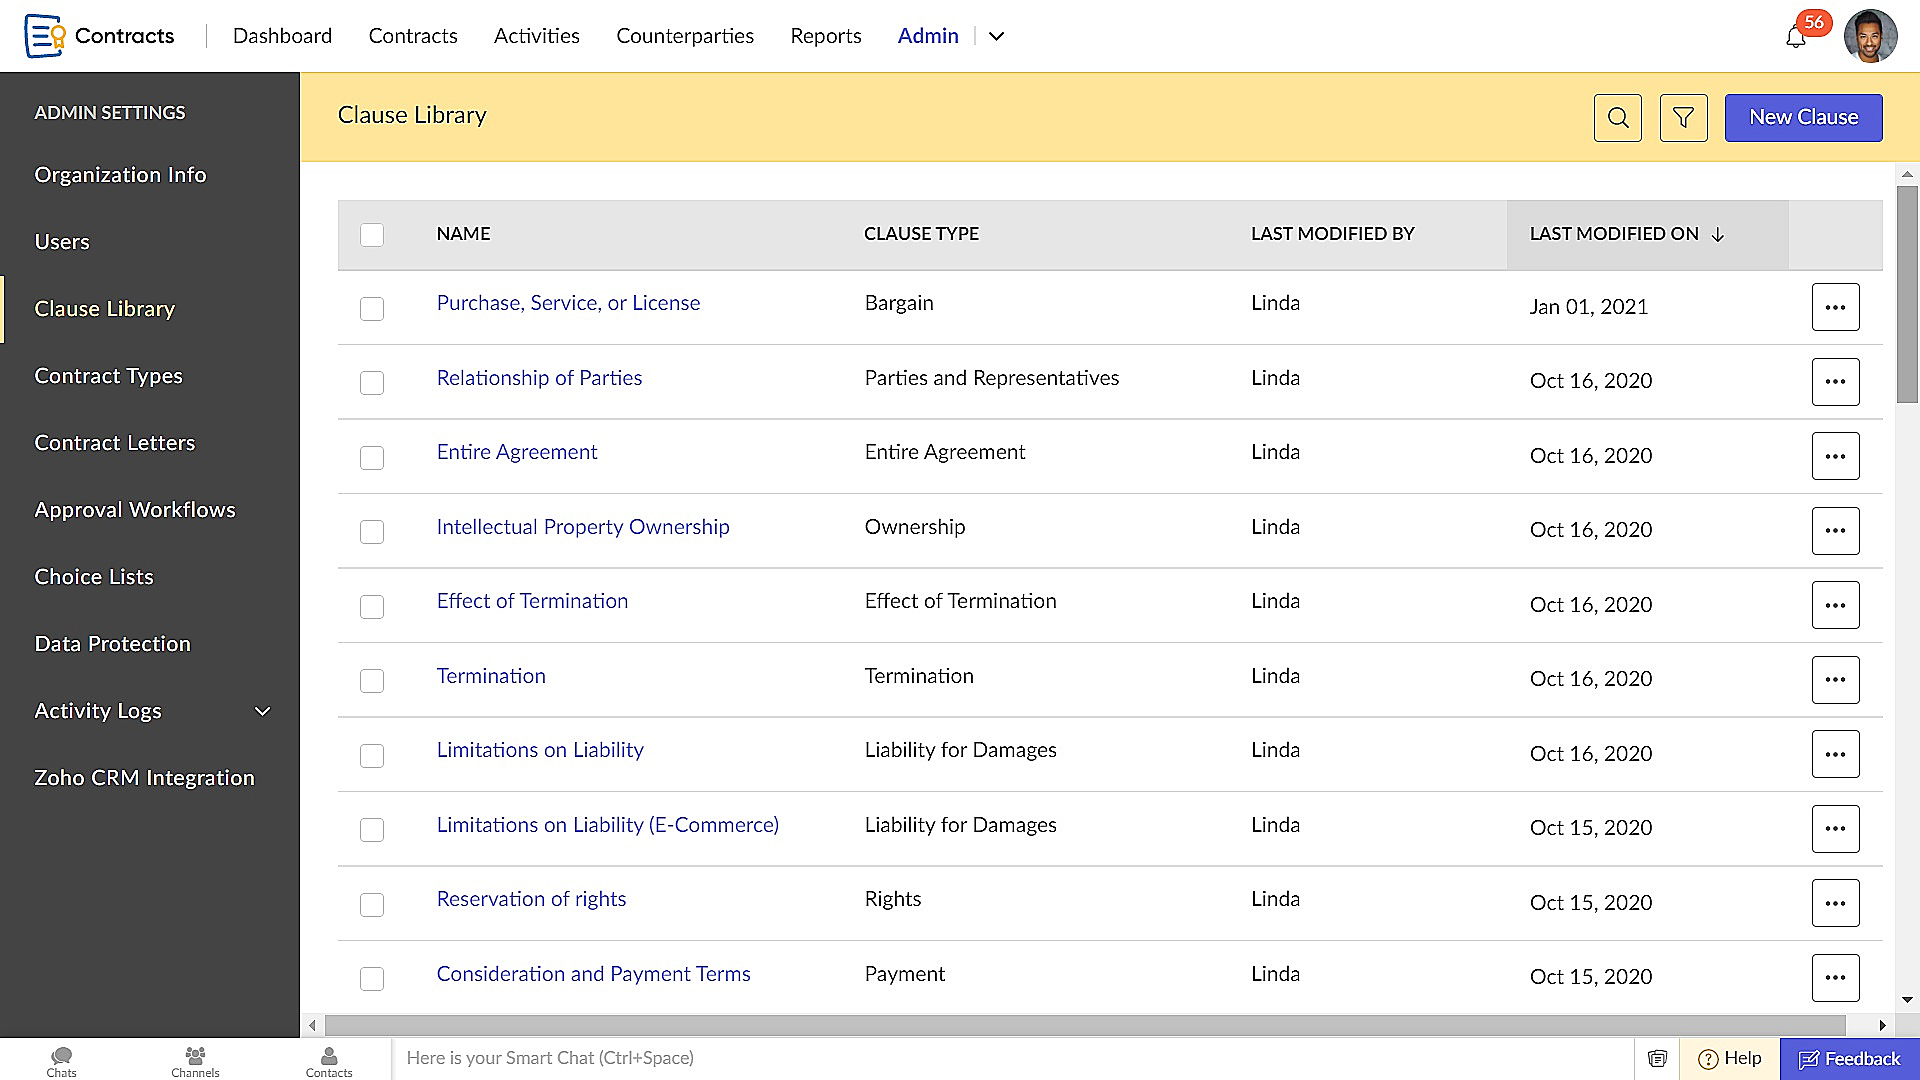Open Contract Types in admin sidebar

pos(108,376)
